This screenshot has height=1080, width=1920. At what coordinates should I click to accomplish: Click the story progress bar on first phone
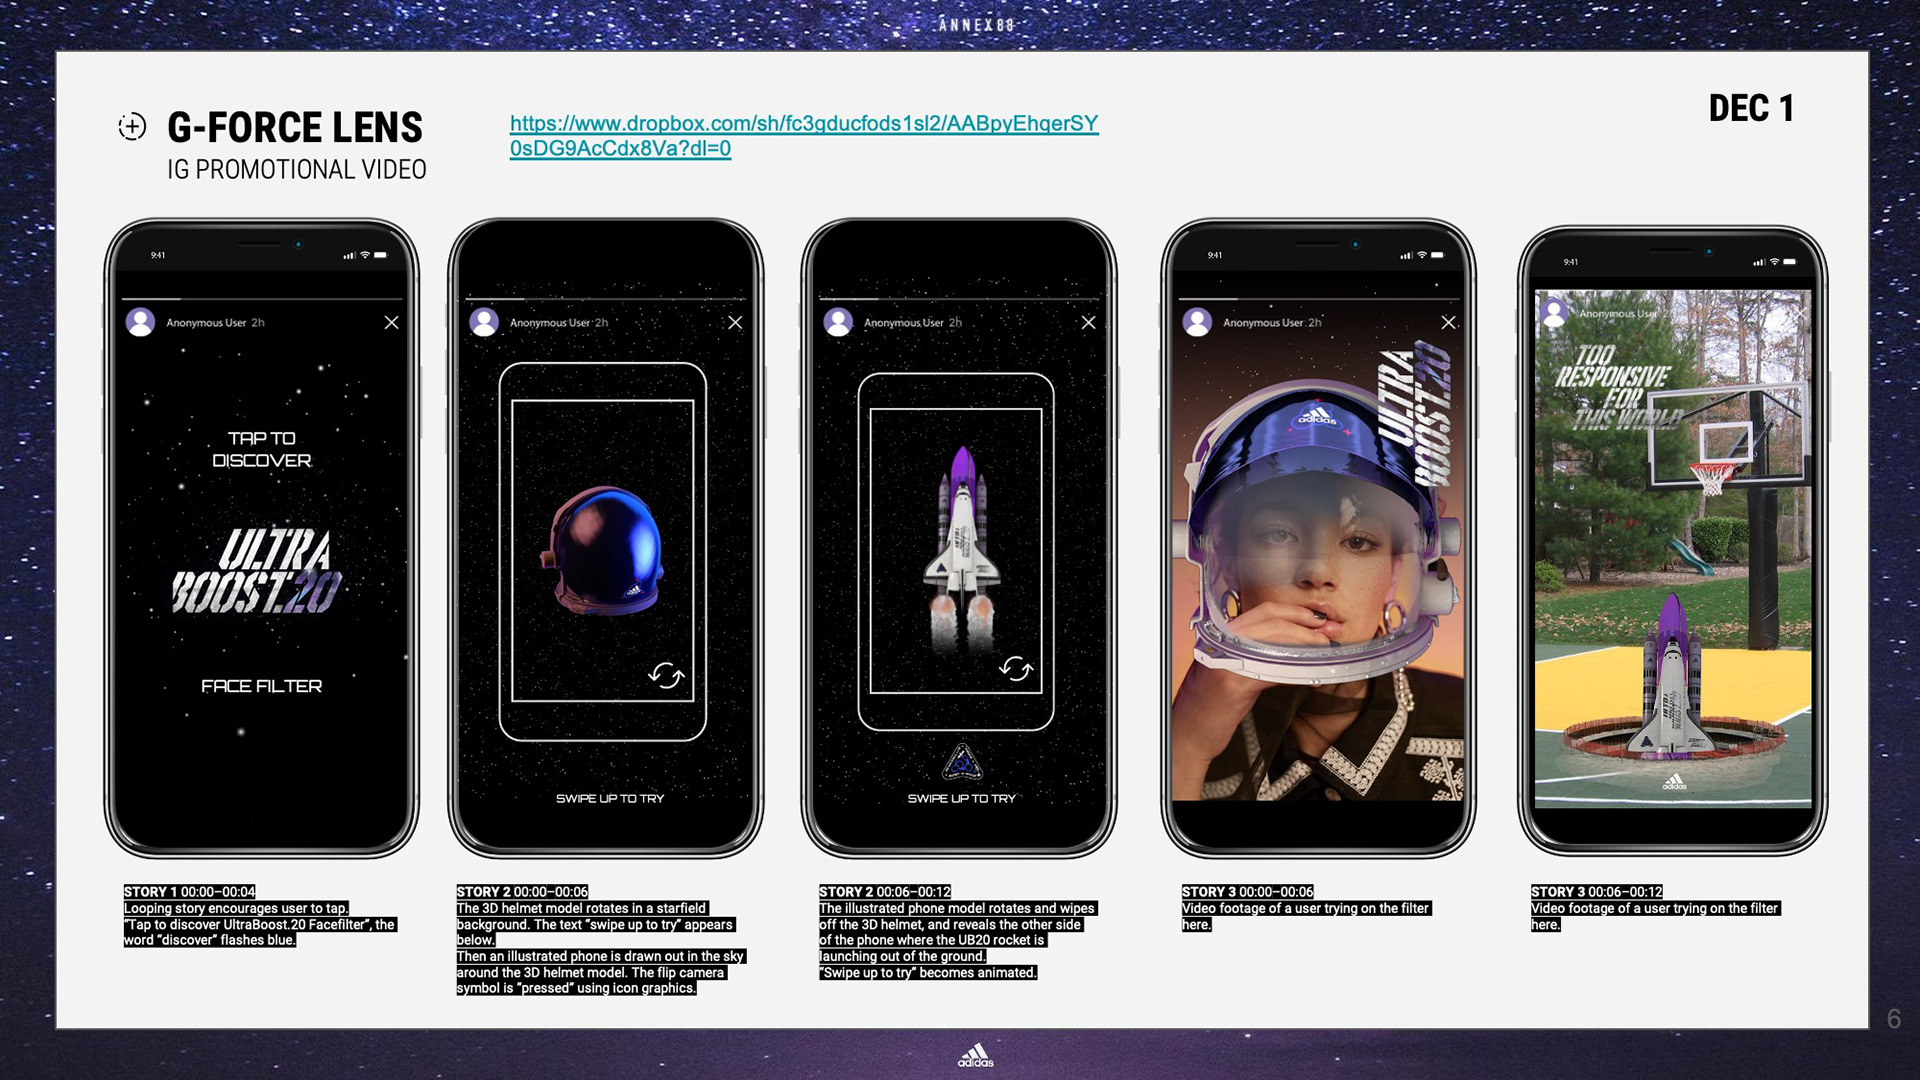[262, 298]
